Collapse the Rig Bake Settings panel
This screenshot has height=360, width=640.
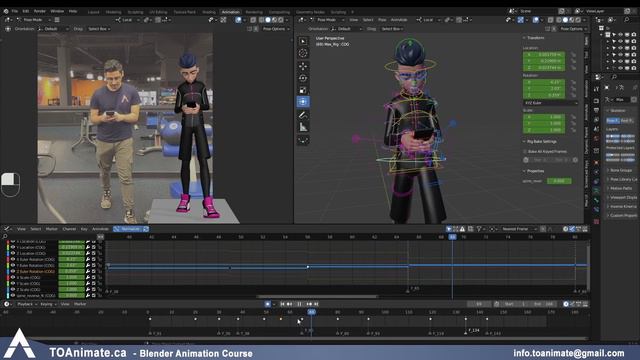tap(541, 142)
